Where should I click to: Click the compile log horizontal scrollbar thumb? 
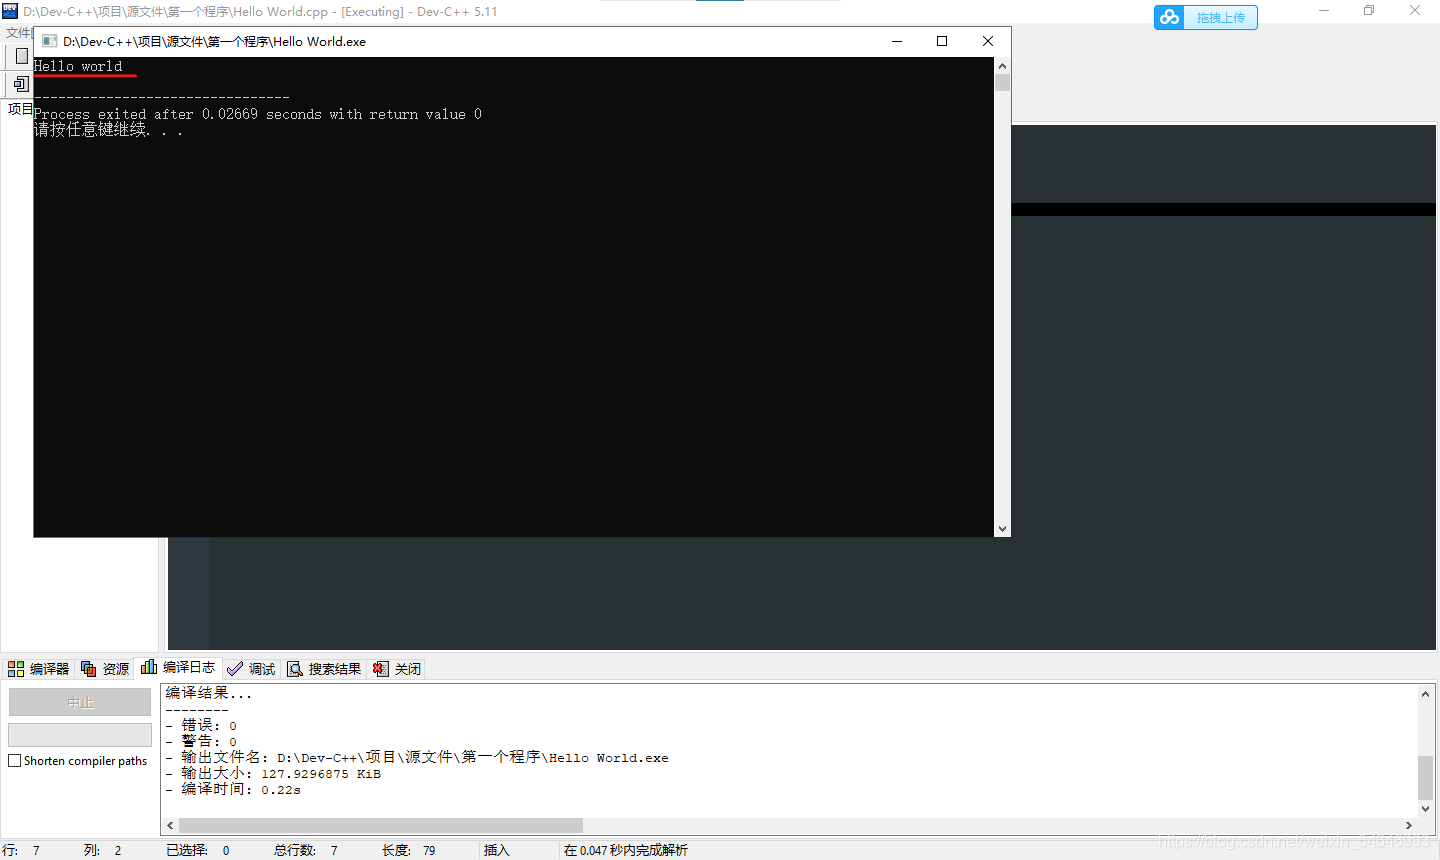pos(381,826)
